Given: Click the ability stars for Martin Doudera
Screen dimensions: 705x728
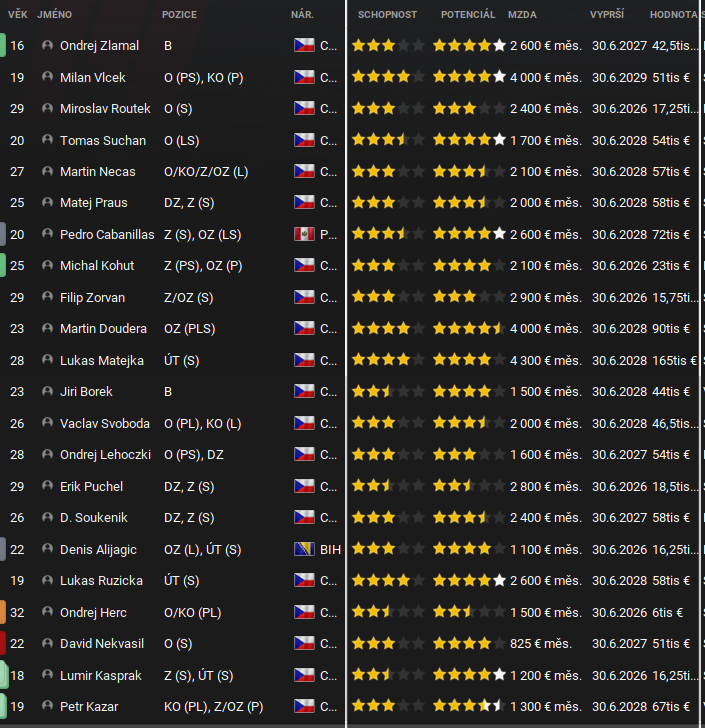Looking at the screenshot, I should click(x=388, y=329).
